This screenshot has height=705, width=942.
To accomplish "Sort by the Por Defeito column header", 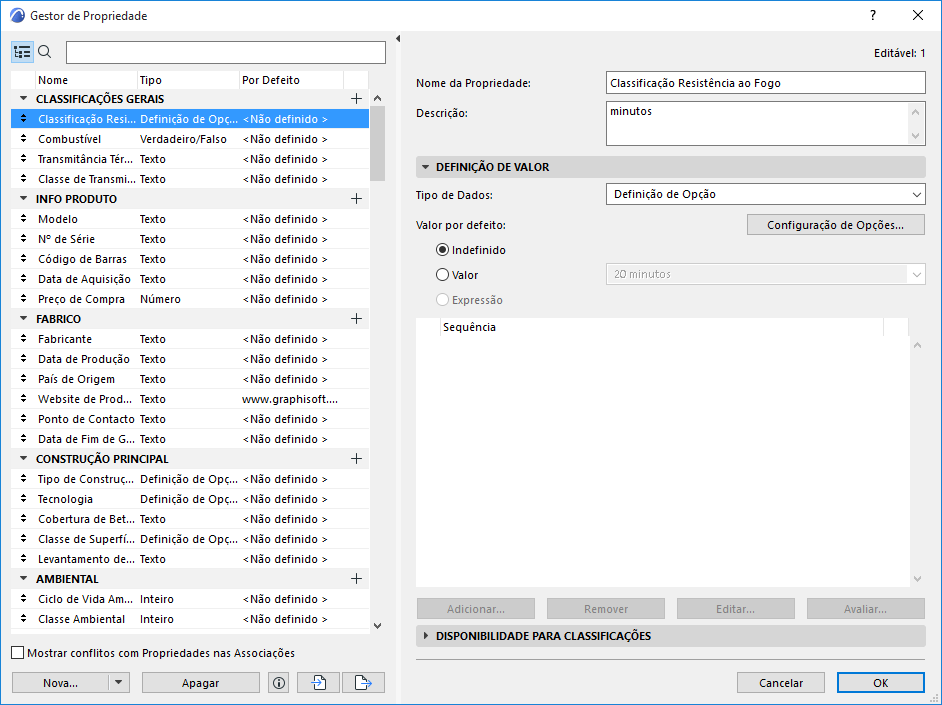I will click(291, 80).
